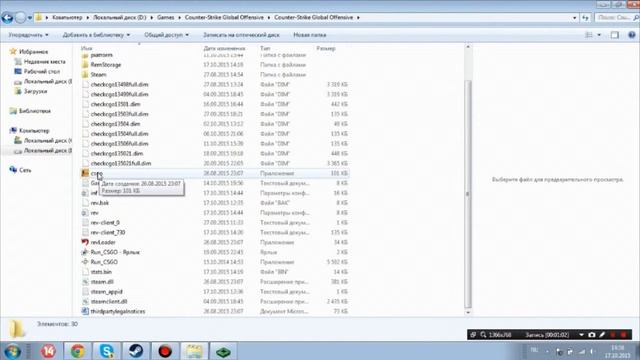
Task: Click Записать на оптический диск
Action: [241, 35]
